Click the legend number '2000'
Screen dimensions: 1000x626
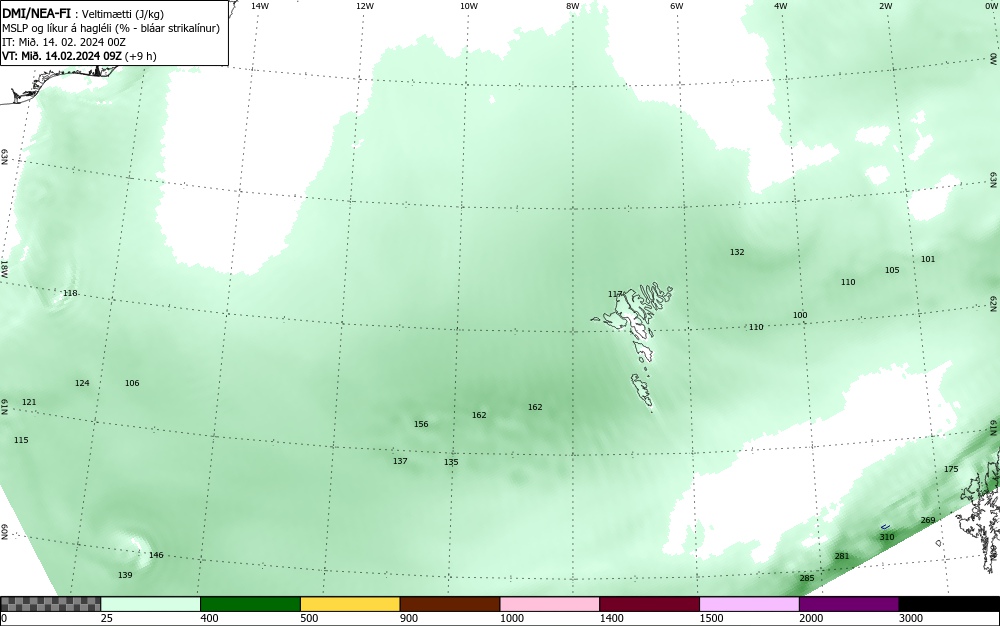pyautogui.click(x=811, y=618)
